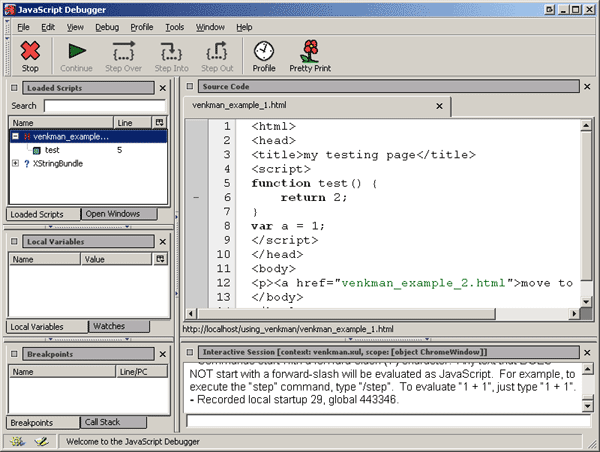Click XStringBundle question mark icon

(26, 164)
